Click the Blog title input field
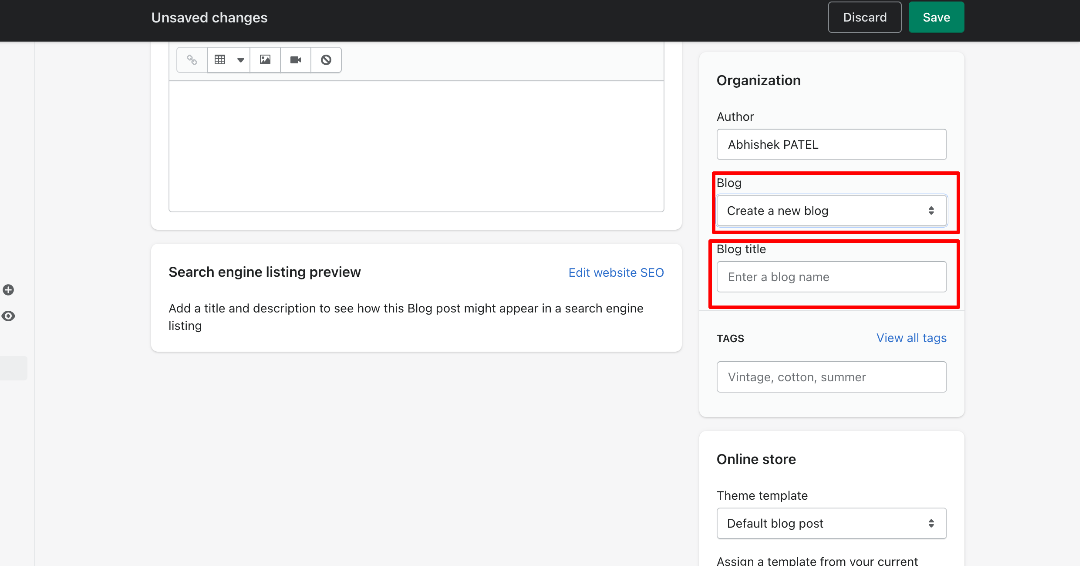 click(x=831, y=277)
